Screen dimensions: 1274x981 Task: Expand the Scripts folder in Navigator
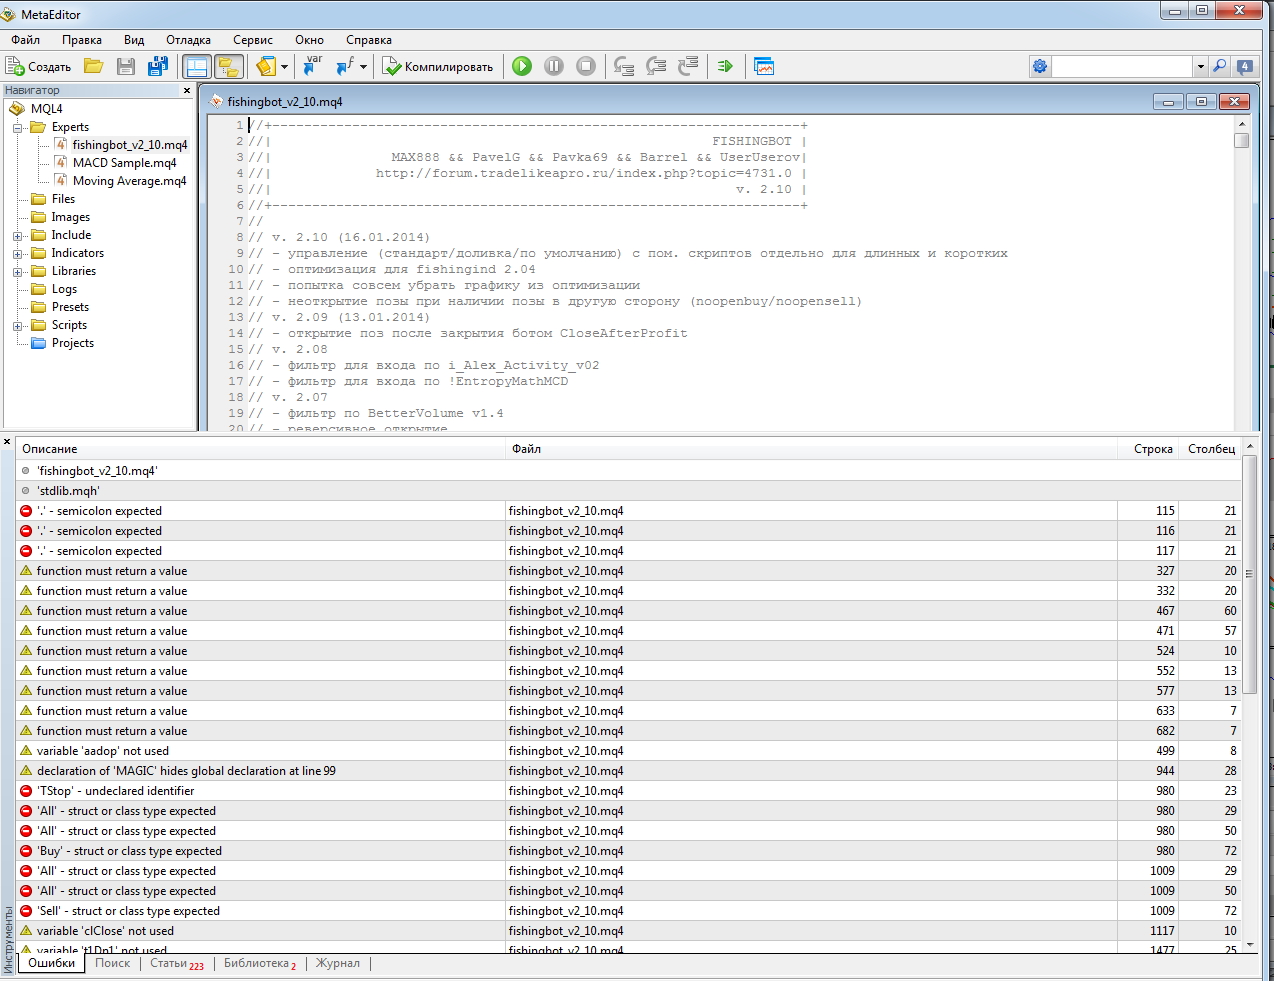[x=17, y=326]
